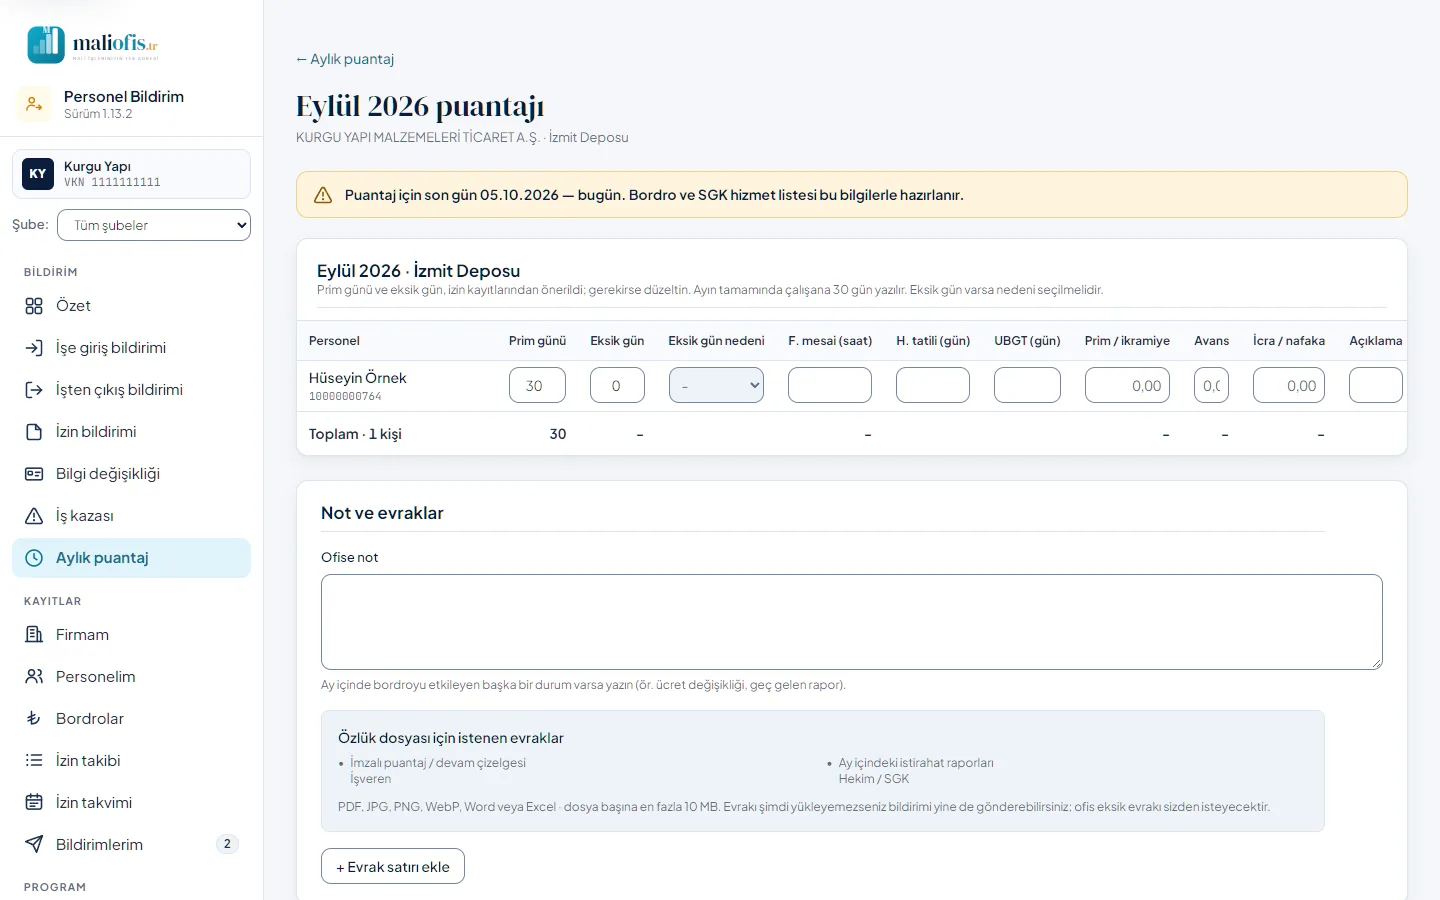The image size is (1440, 900).
Task: Open the Şube branch dropdown
Action: pyautogui.click(x=154, y=225)
